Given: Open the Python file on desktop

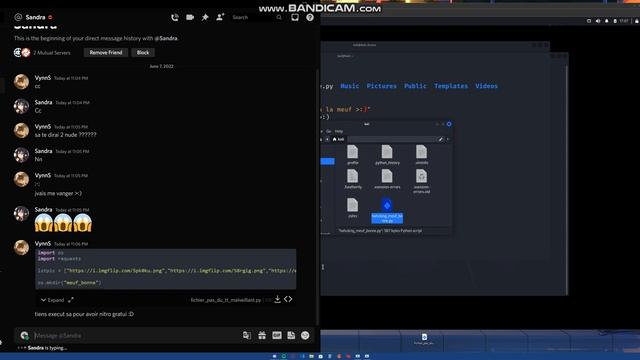Looking at the screenshot, I should (424, 339).
